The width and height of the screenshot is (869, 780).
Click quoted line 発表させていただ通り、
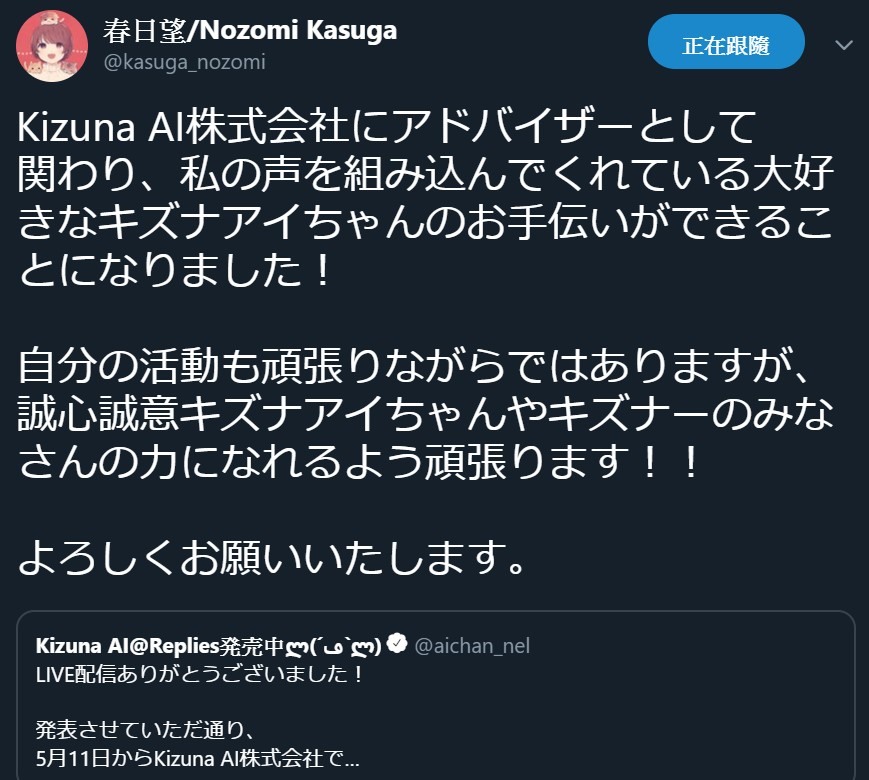coord(146,730)
